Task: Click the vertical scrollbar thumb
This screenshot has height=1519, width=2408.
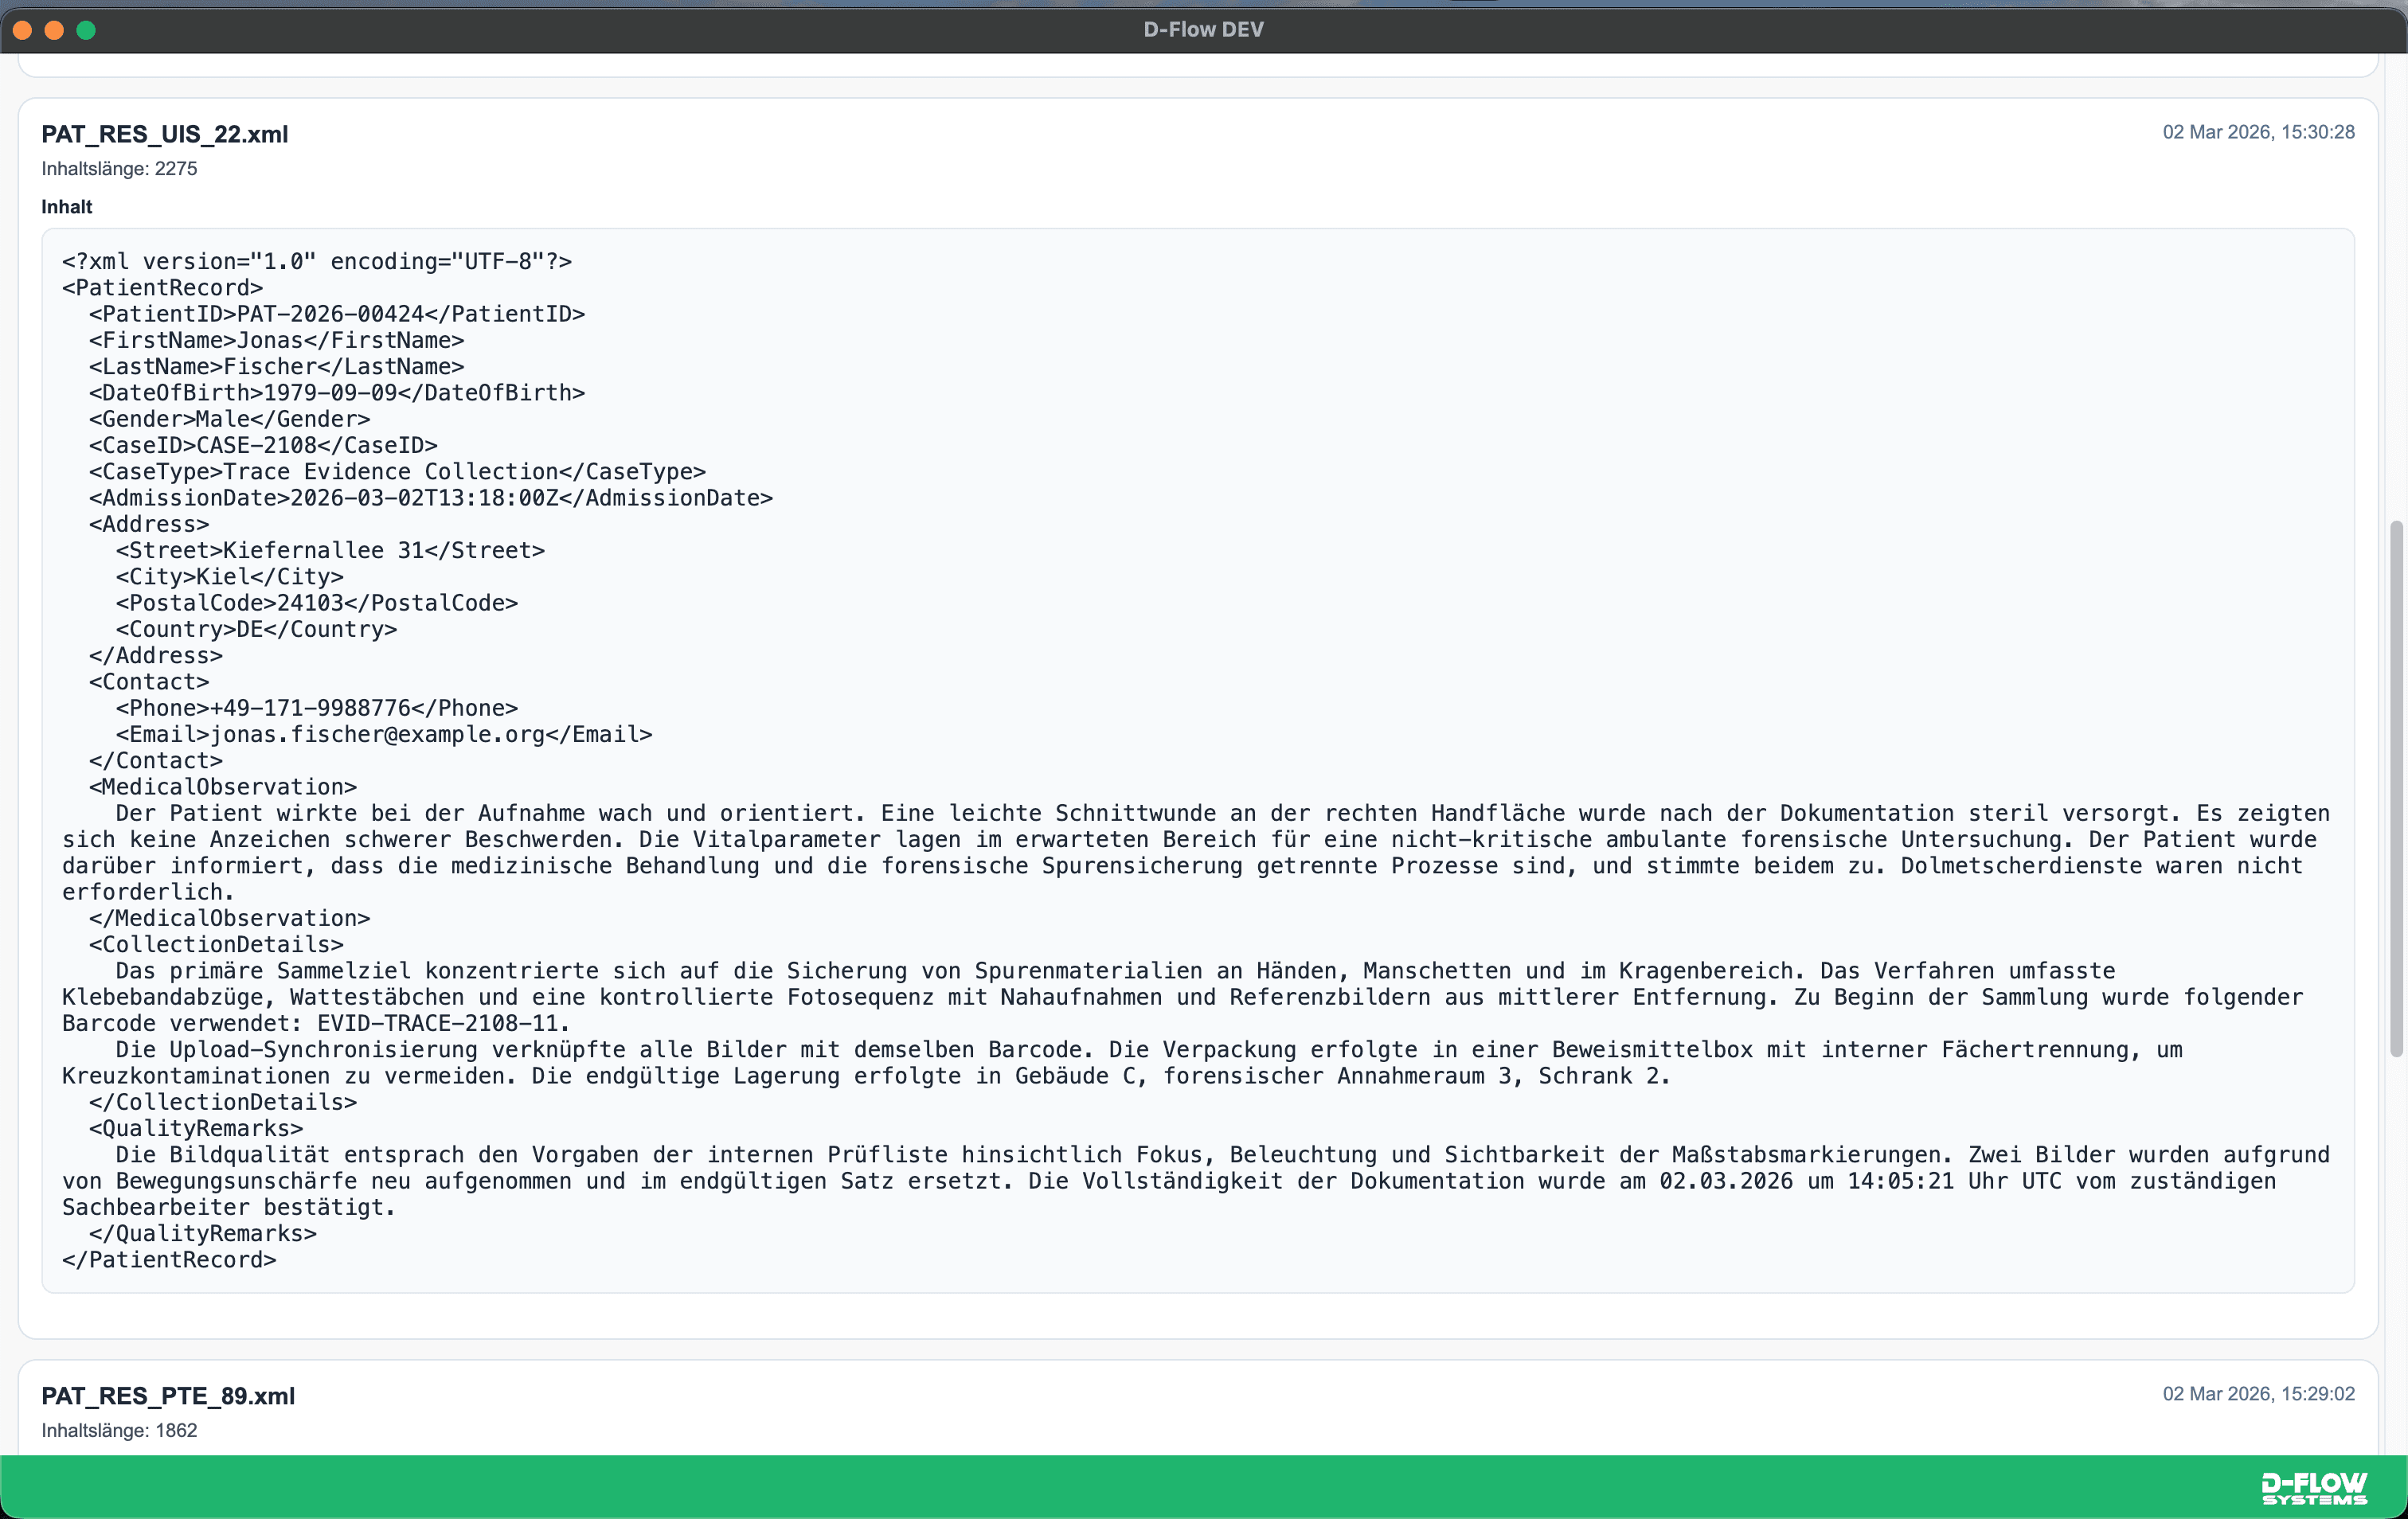Action: click(2396, 788)
